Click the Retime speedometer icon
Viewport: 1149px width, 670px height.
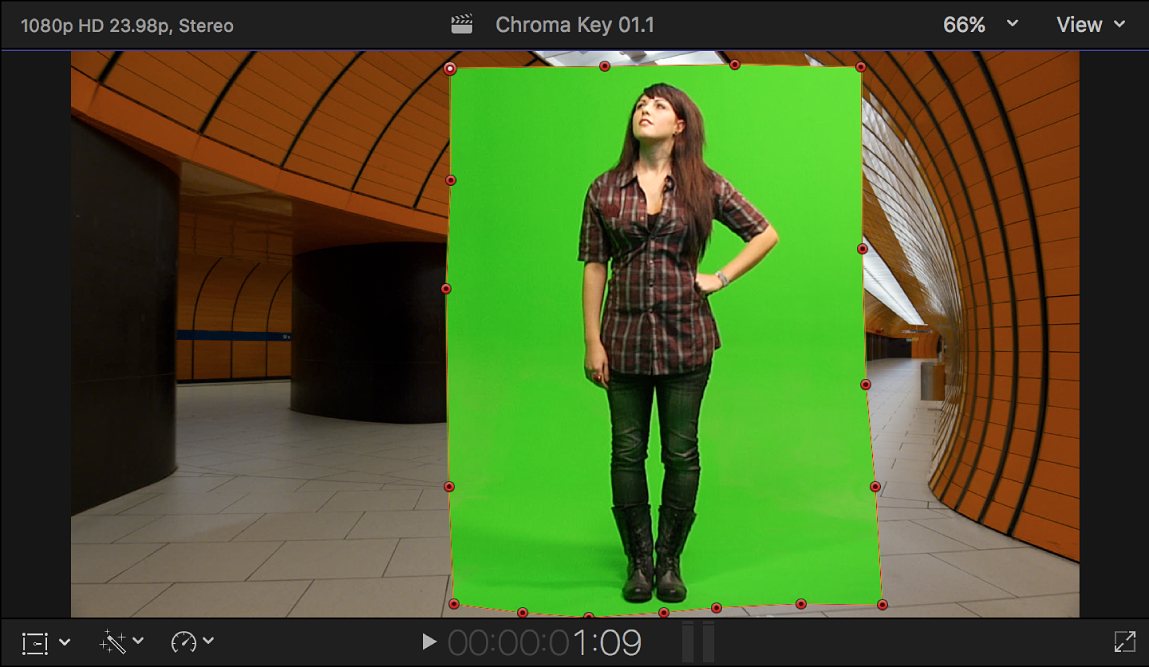[185, 642]
